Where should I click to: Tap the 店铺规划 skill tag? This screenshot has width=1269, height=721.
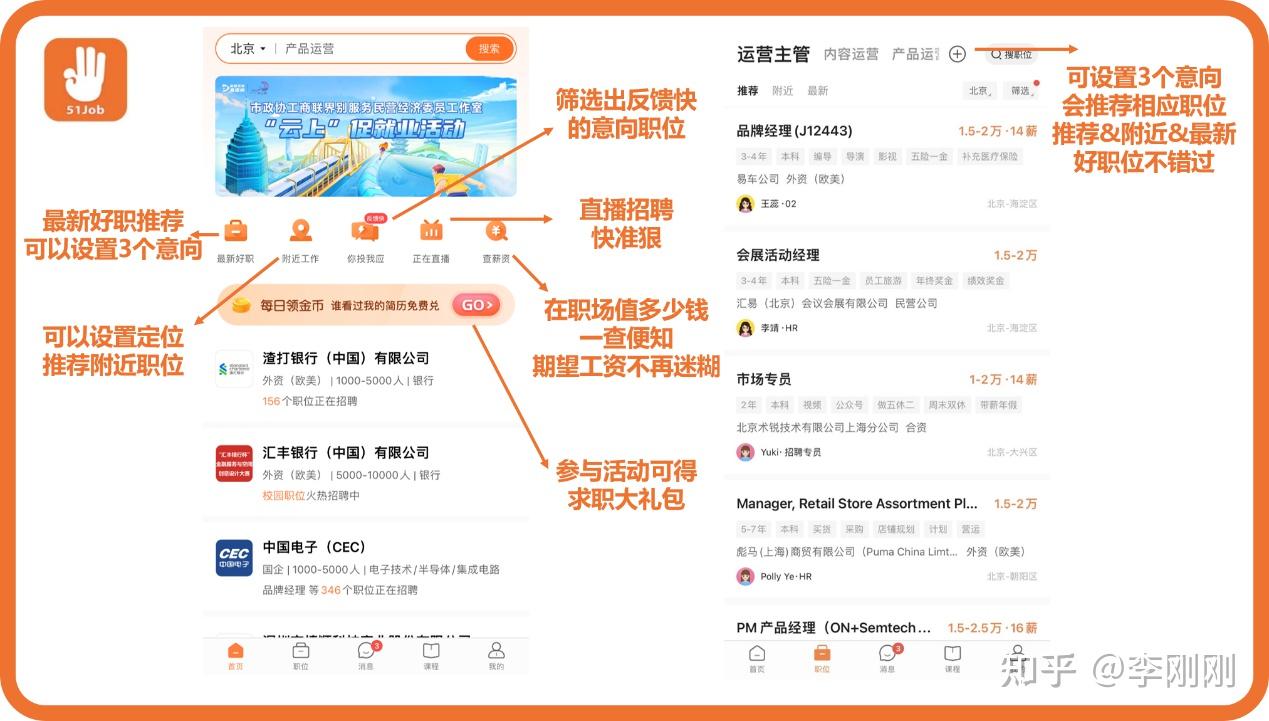(896, 529)
